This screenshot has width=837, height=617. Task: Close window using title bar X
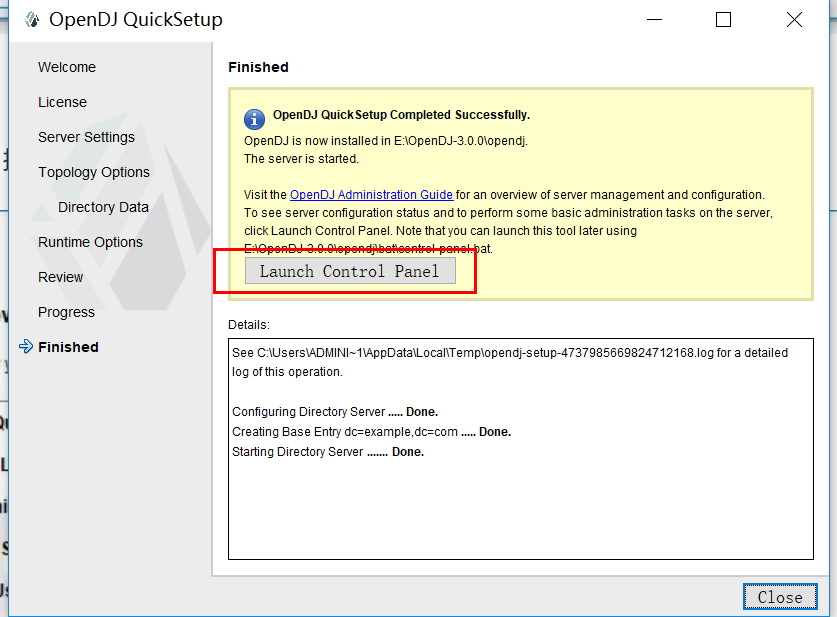[794, 20]
